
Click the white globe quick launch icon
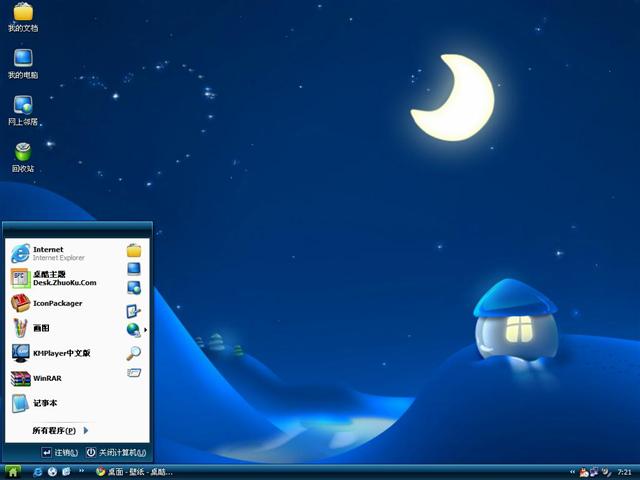pos(52,472)
